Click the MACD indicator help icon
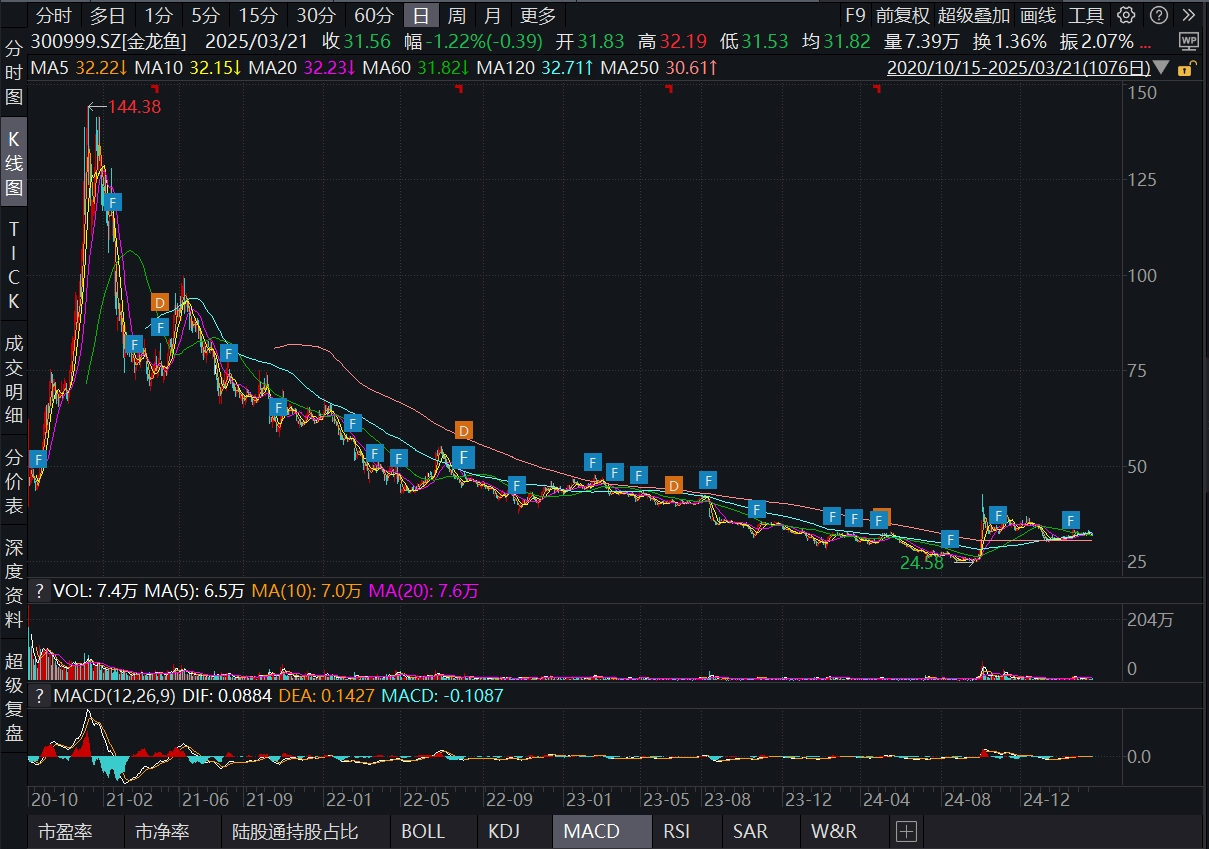1209x849 pixels. (40, 695)
